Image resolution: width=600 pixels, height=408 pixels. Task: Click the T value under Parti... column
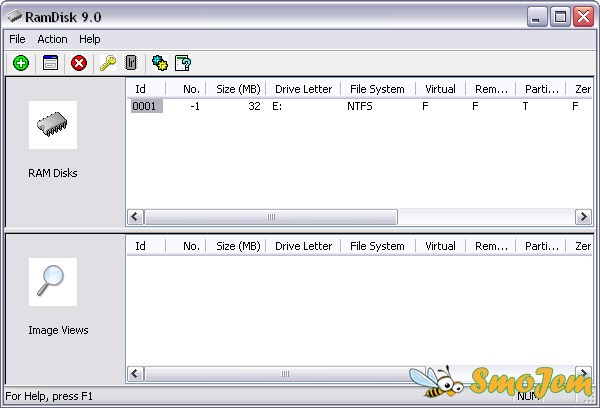(525, 106)
